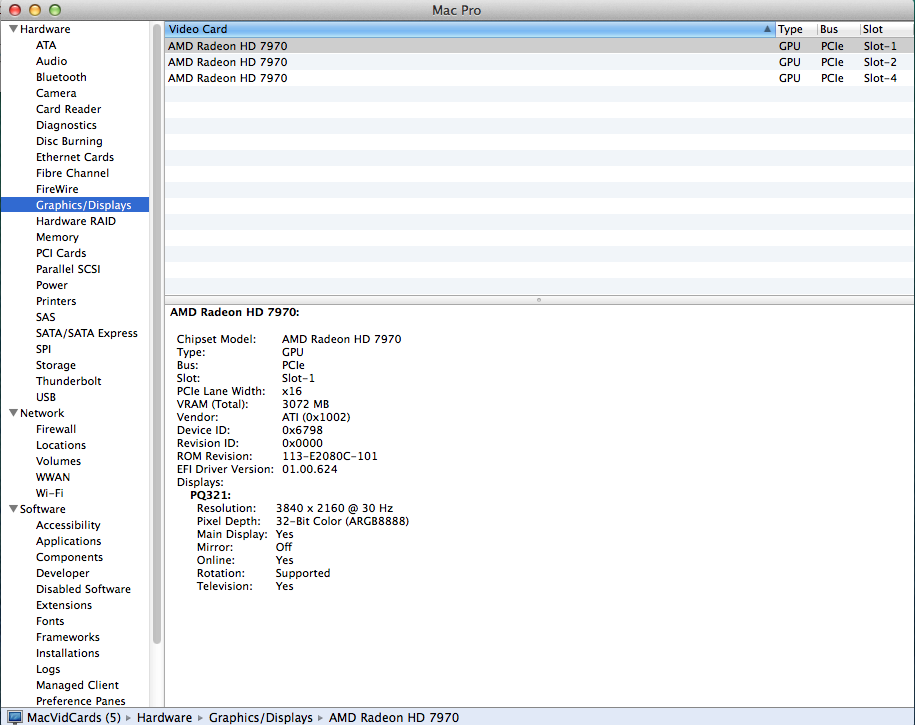
Task: Select the AMD Radeon HD 7970 in Slot-2 row
Action: [x=540, y=62]
